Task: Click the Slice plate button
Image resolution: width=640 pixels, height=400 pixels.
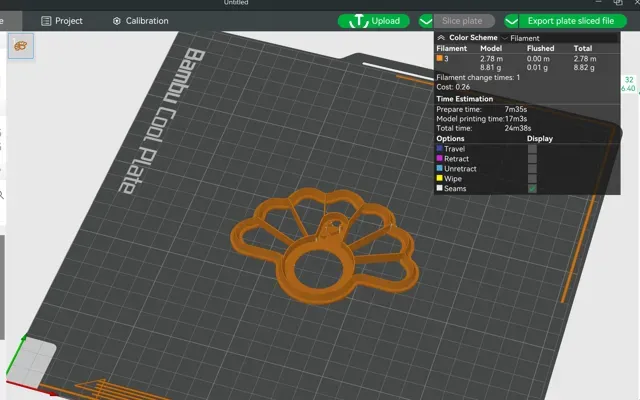Action: pyautogui.click(x=464, y=21)
